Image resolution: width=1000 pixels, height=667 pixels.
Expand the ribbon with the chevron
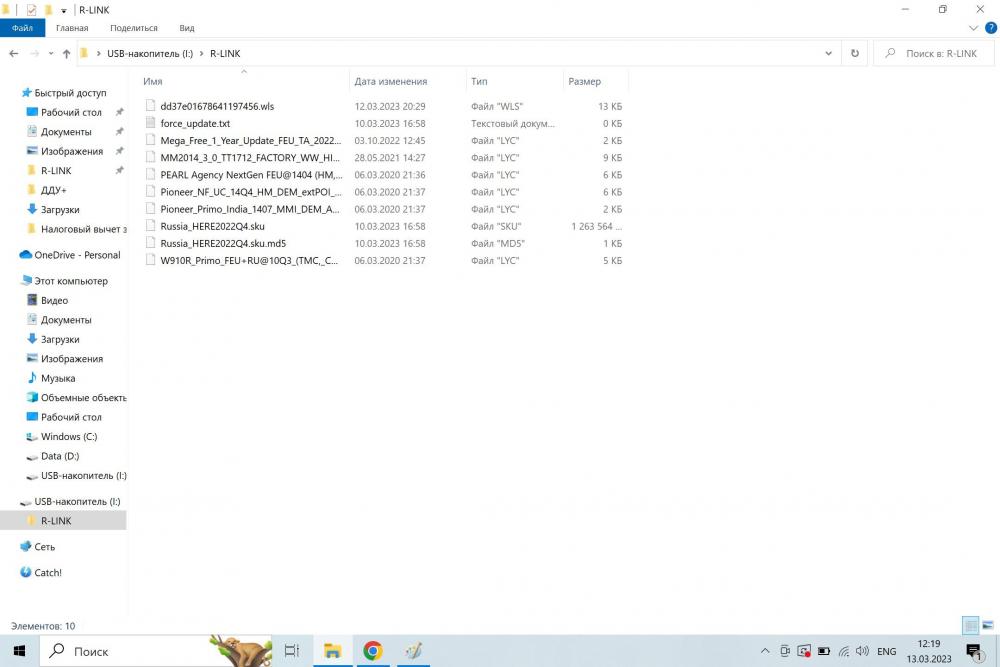point(973,28)
